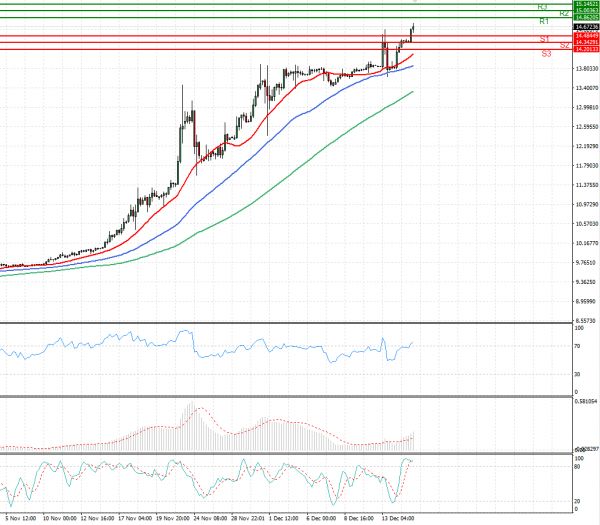Click the 12 Nov 16:00 time label
This screenshot has width=600, height=525.
(x=97, y=518)
